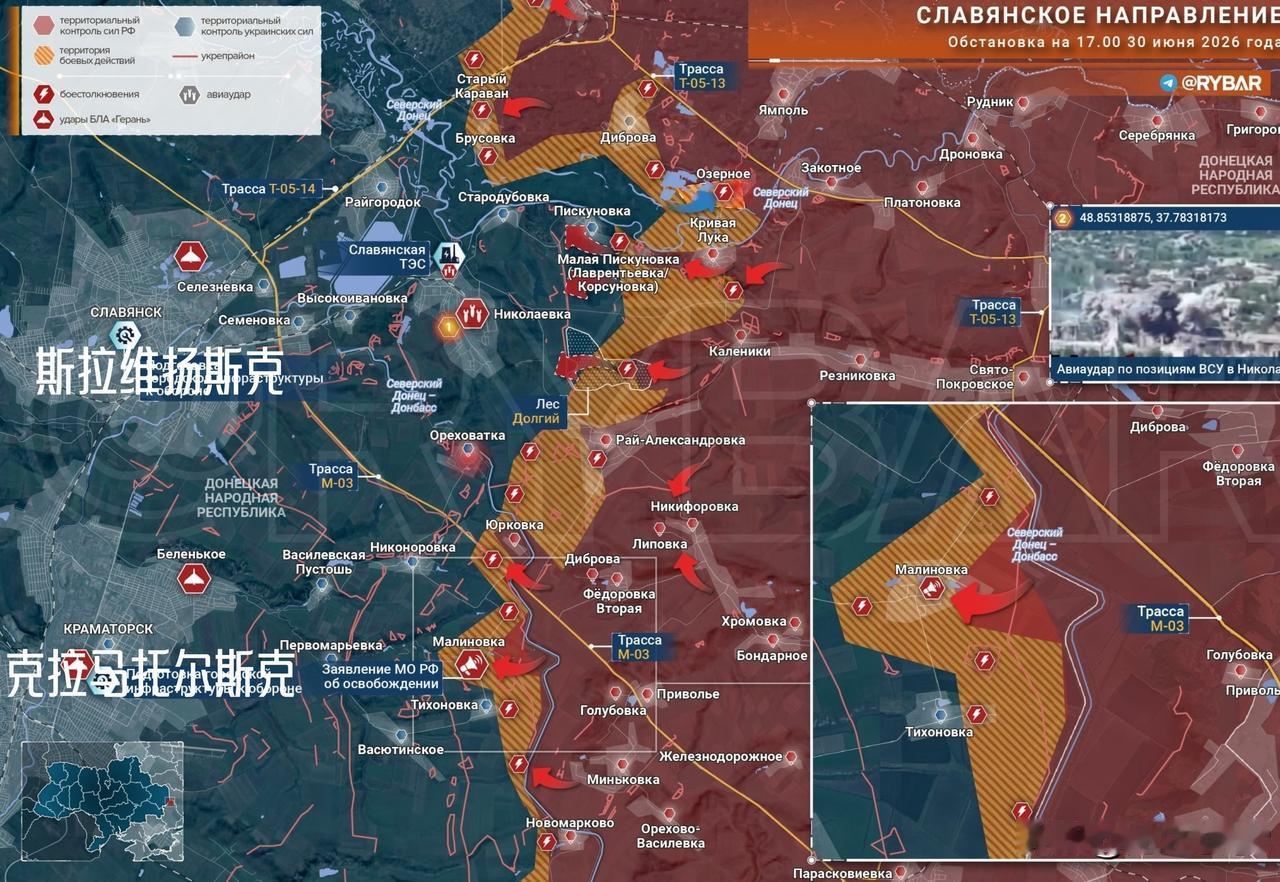This screenshot has height=882, width=1280.
Task: Click the number 2 badge beside the coordinates
Action: (x=1063, y=217)
